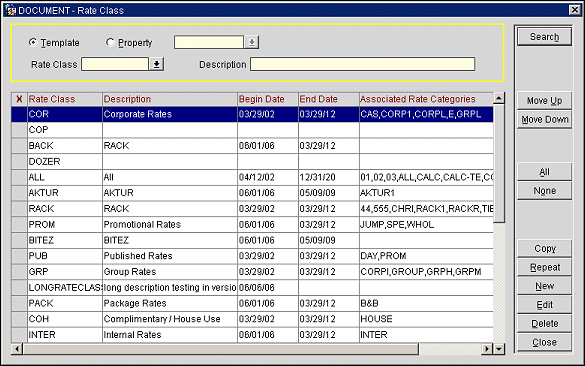Viewport: 585px width, 366px height.
Task: Click the Move Down button
Action: 544,119
